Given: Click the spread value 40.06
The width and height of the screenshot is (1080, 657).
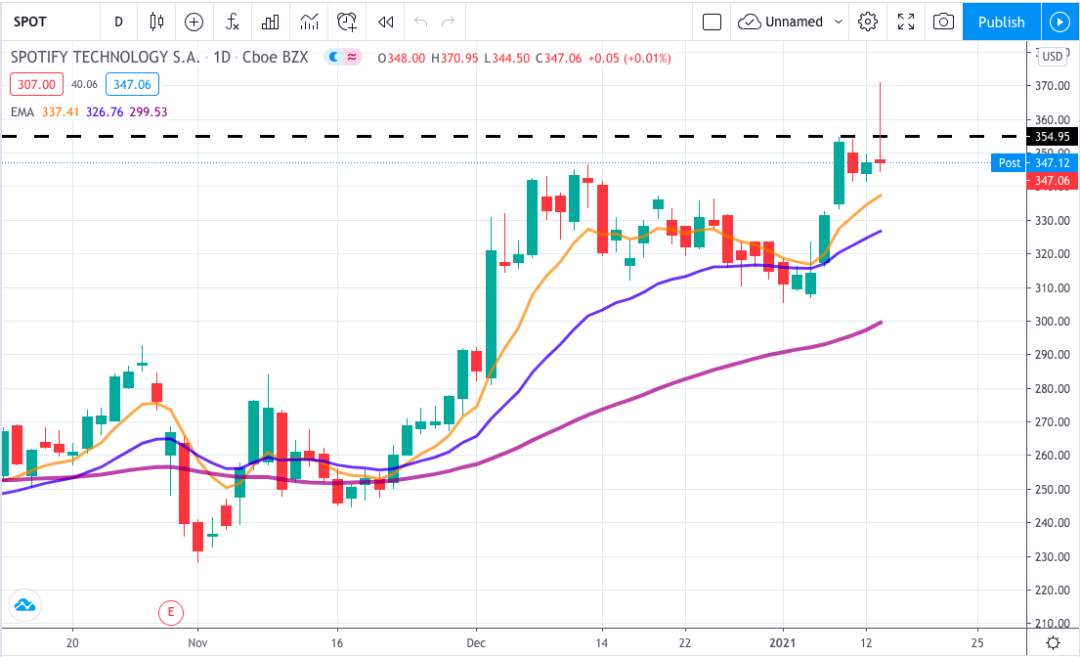Looking at the screenshot, I should click(x=84, y=84).
